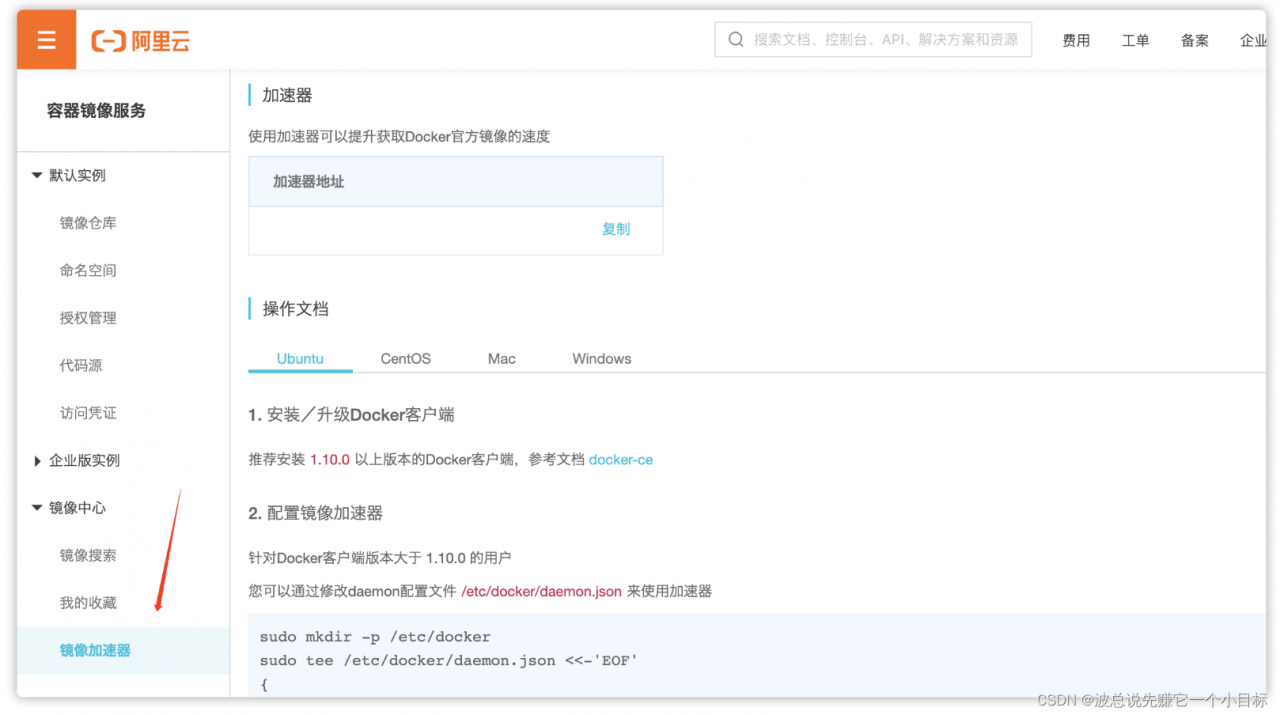Open 代码源 in the sidebar
Screen dimensions: 1280x715
81,365
